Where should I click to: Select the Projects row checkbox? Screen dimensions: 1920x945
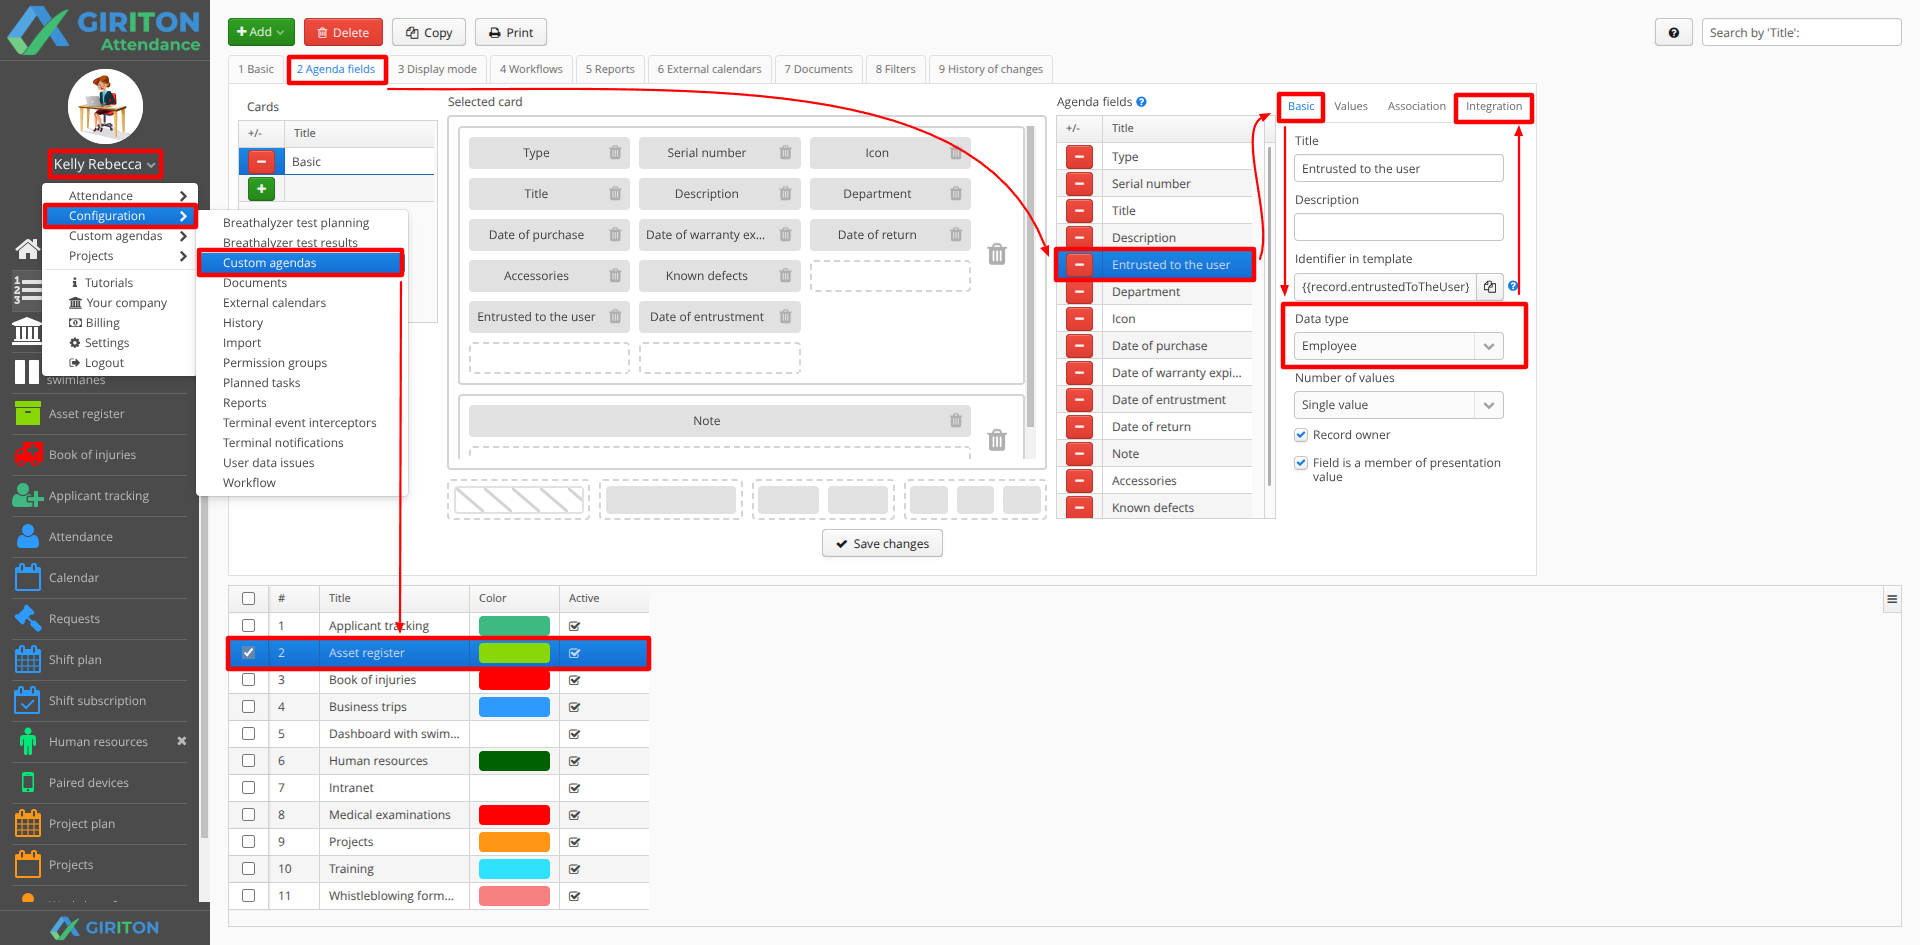pyautogui.click(x=248, y=841)
